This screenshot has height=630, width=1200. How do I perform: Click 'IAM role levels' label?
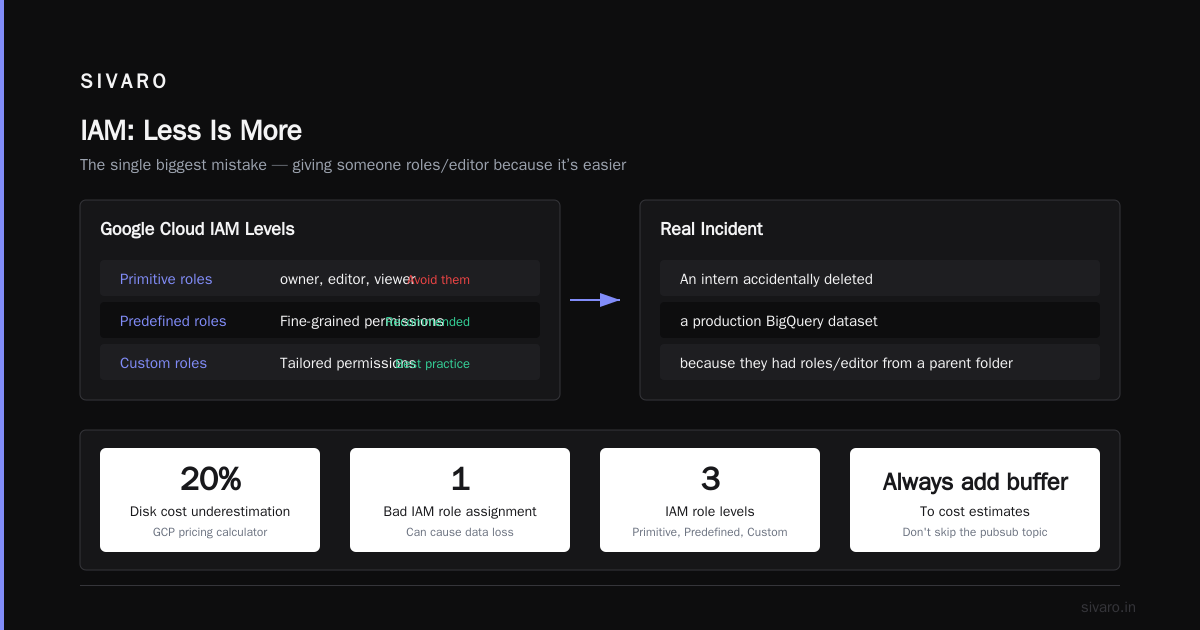pyautogui.click(x=710, y=511)
